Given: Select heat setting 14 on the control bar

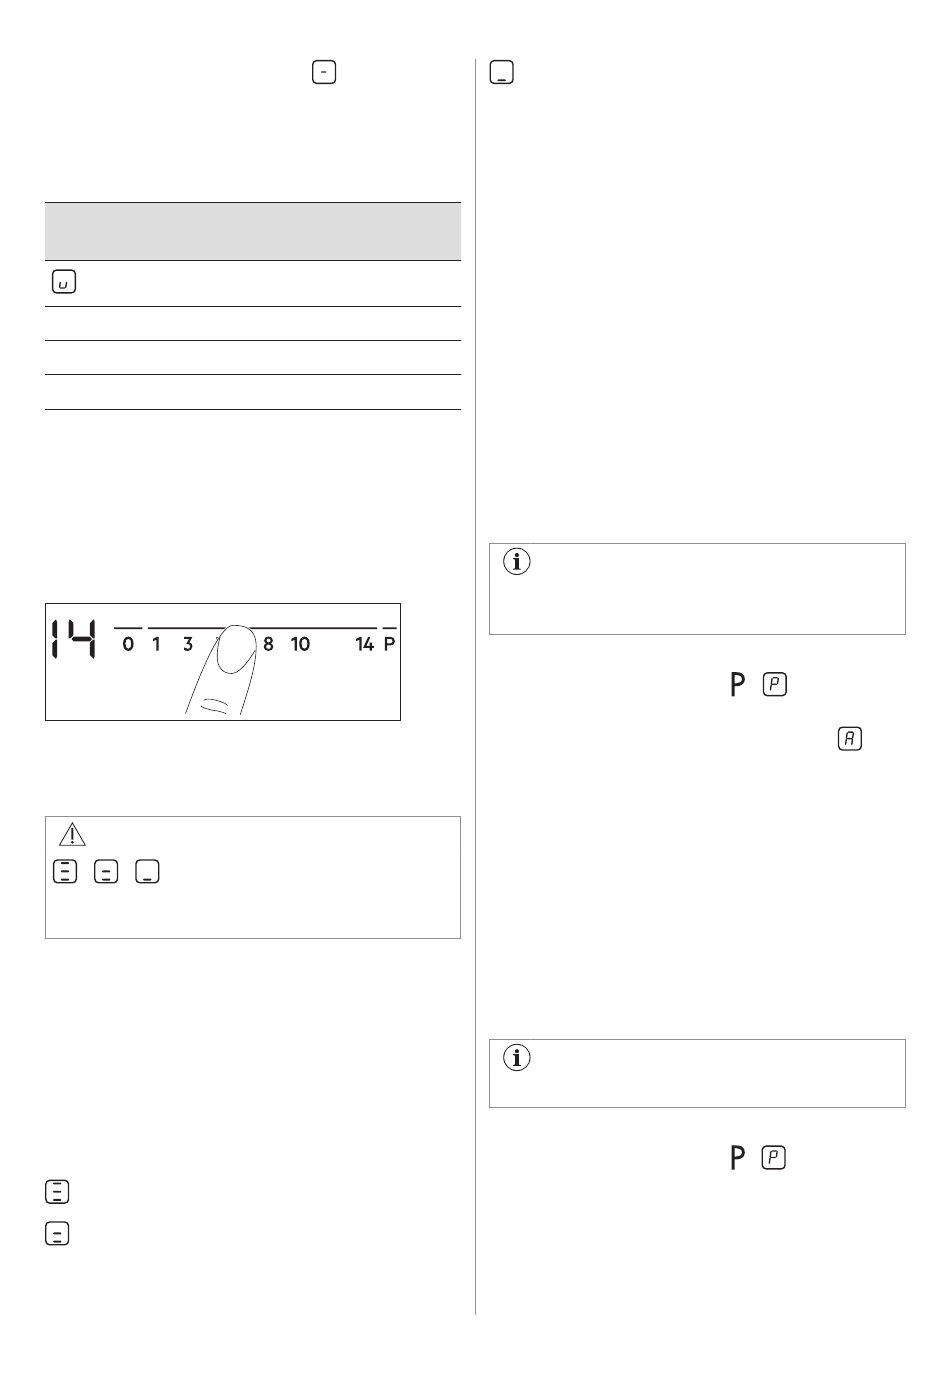Looking at the screenshot, I should click(364, 644).
